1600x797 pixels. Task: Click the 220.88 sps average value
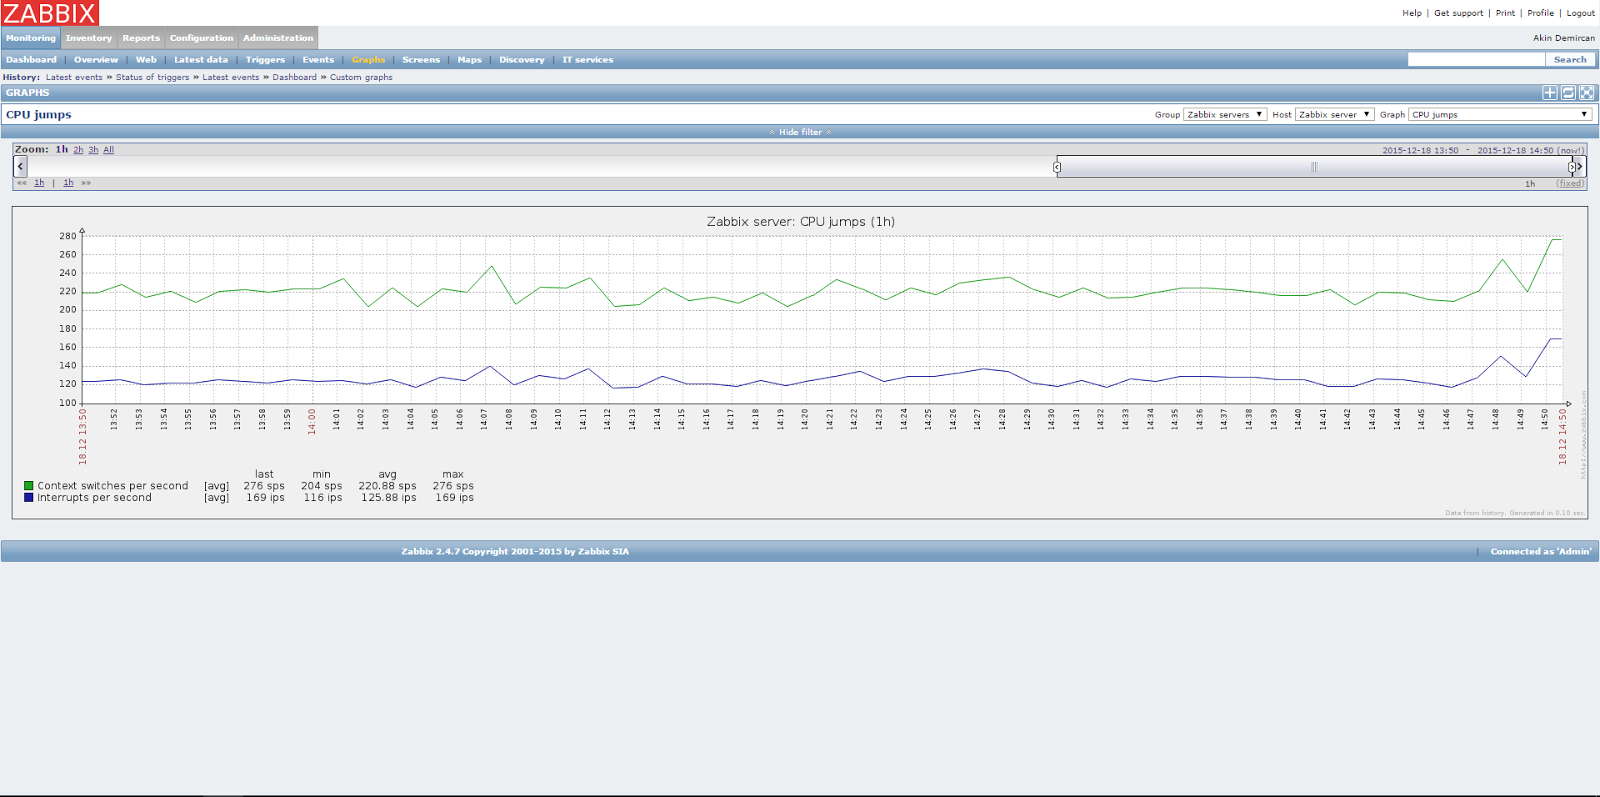click(x=387, y=486)
